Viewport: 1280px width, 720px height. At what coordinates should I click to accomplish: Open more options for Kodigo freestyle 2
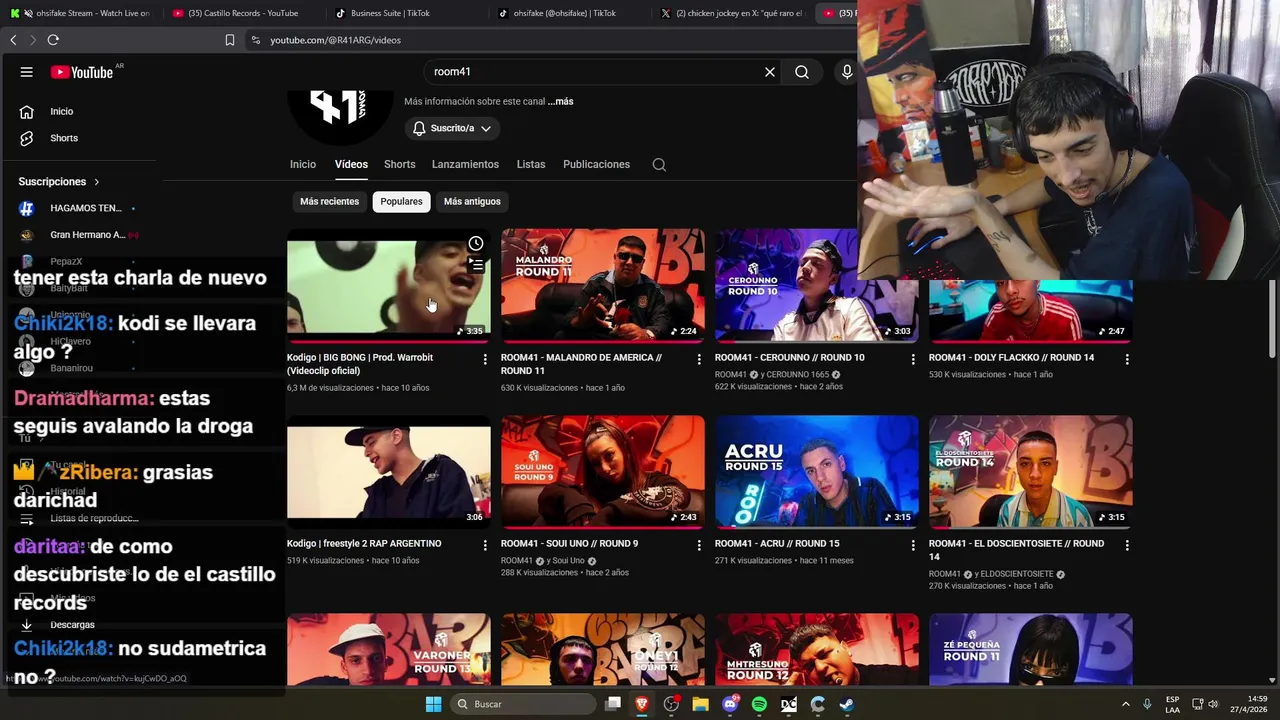(x=485, y=545)
